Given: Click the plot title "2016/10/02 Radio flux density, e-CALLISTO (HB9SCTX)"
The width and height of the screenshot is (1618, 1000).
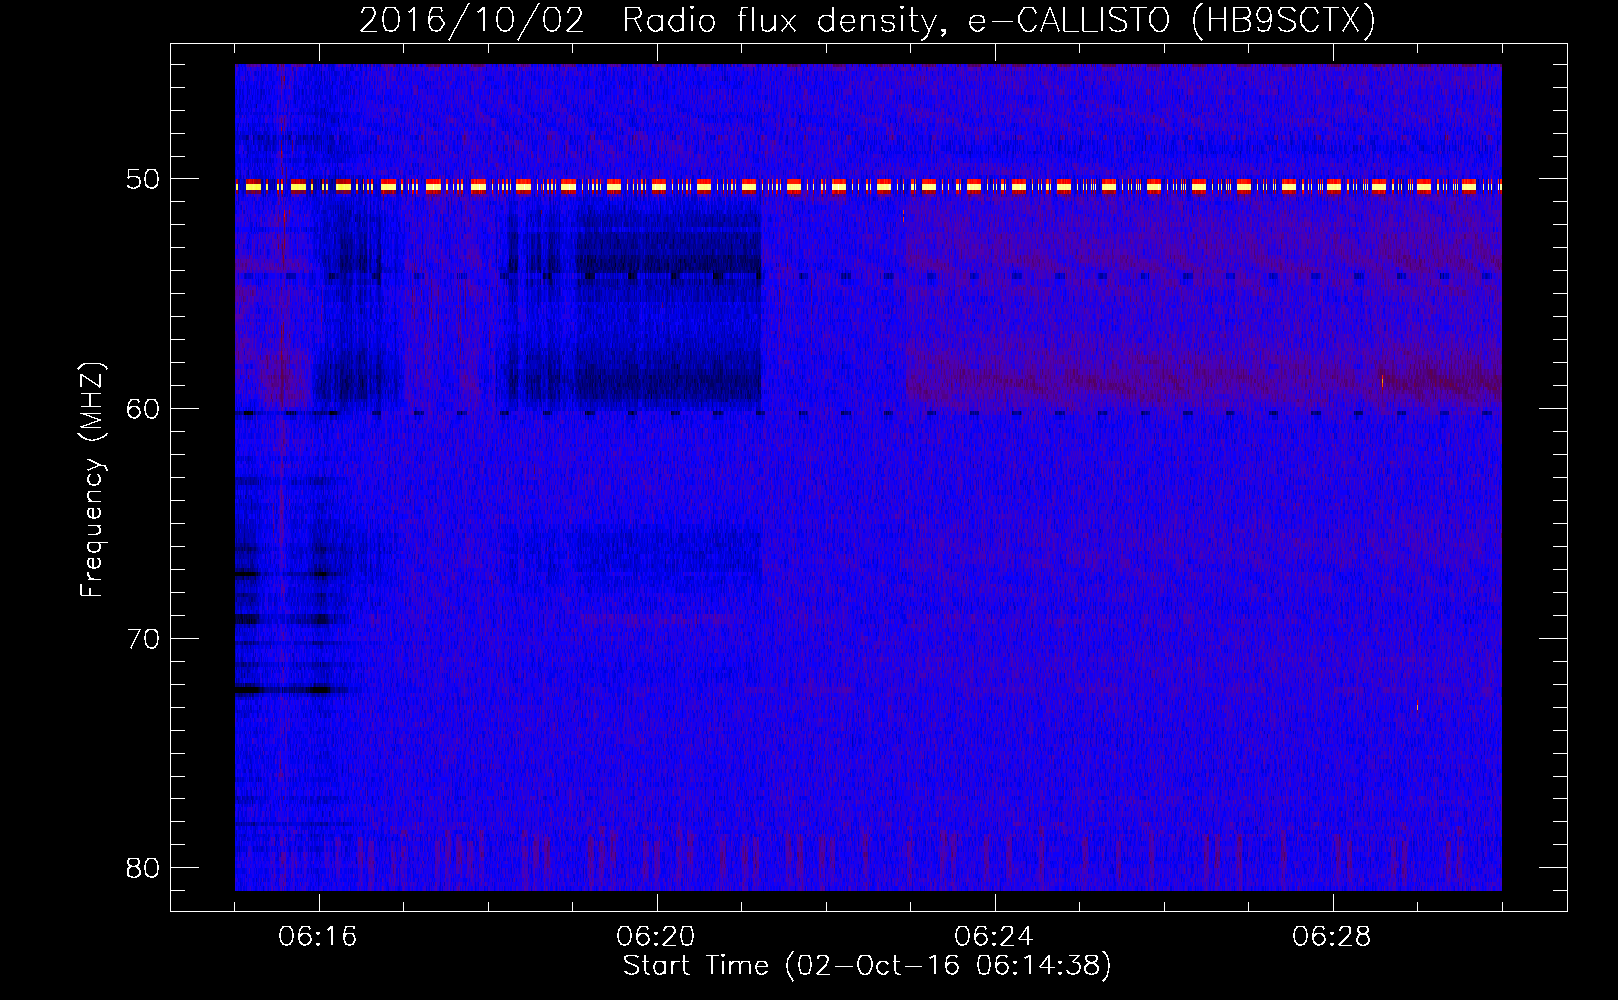Looking at the screenshot, I should (867, 20).
